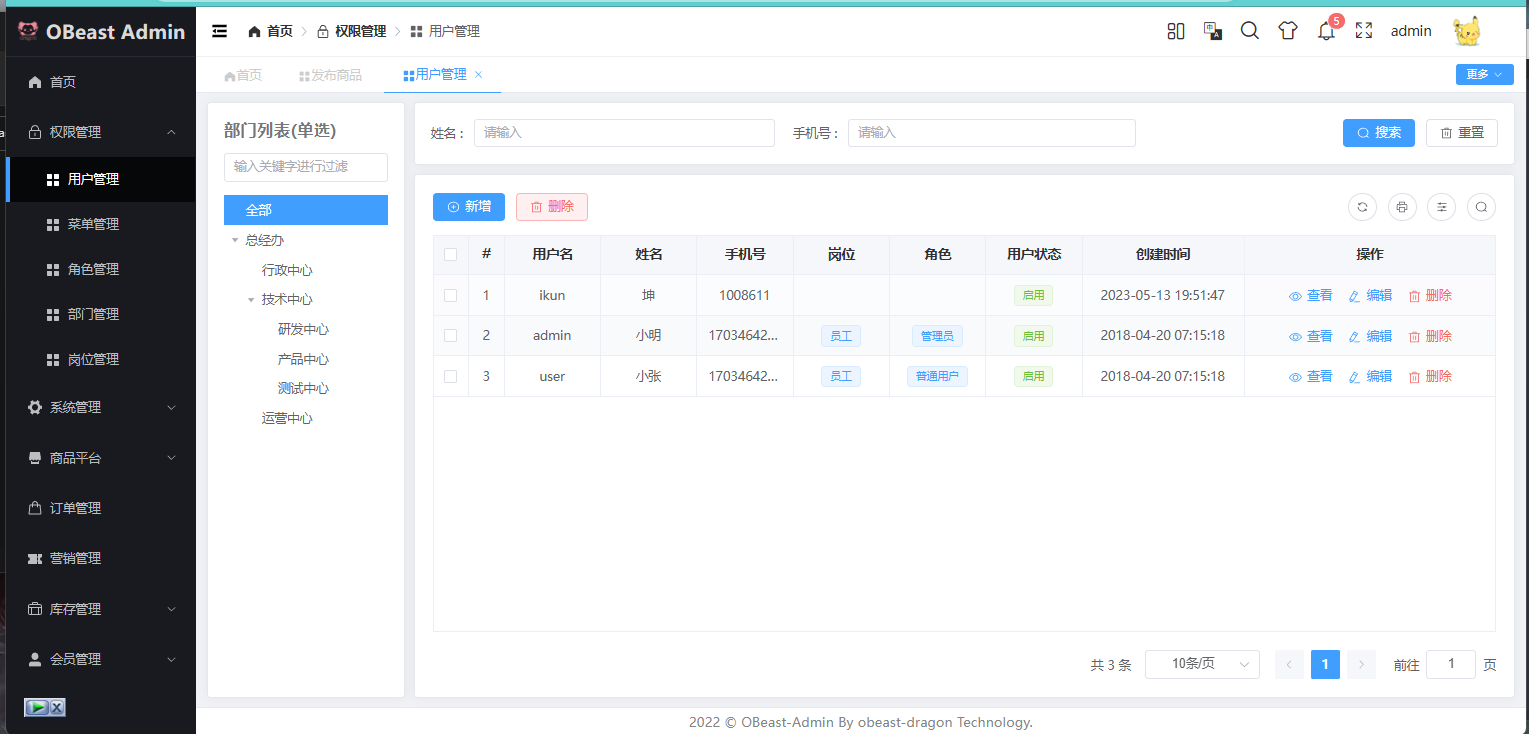The image size is (1529, 734).
Task: Tick the checkbox beside user admin
Action: tap(450, 335)
